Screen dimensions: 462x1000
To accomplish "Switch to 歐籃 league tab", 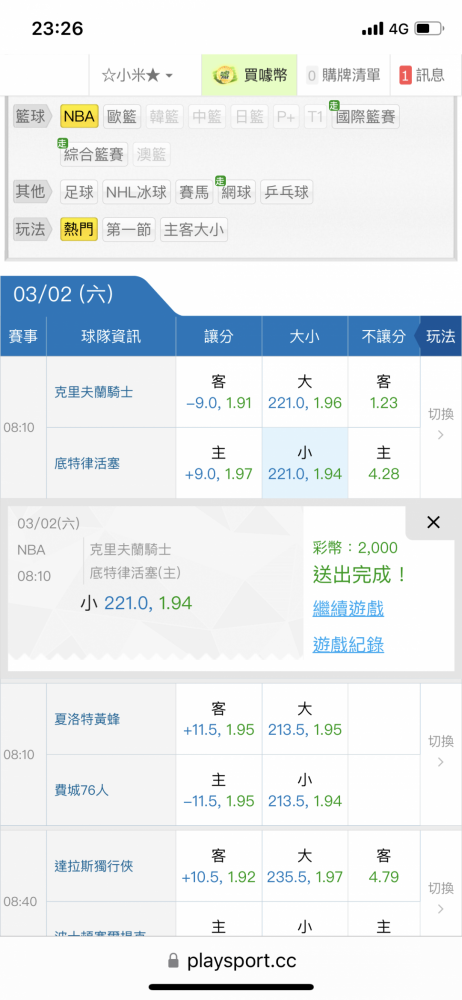I will coord(122,117).
